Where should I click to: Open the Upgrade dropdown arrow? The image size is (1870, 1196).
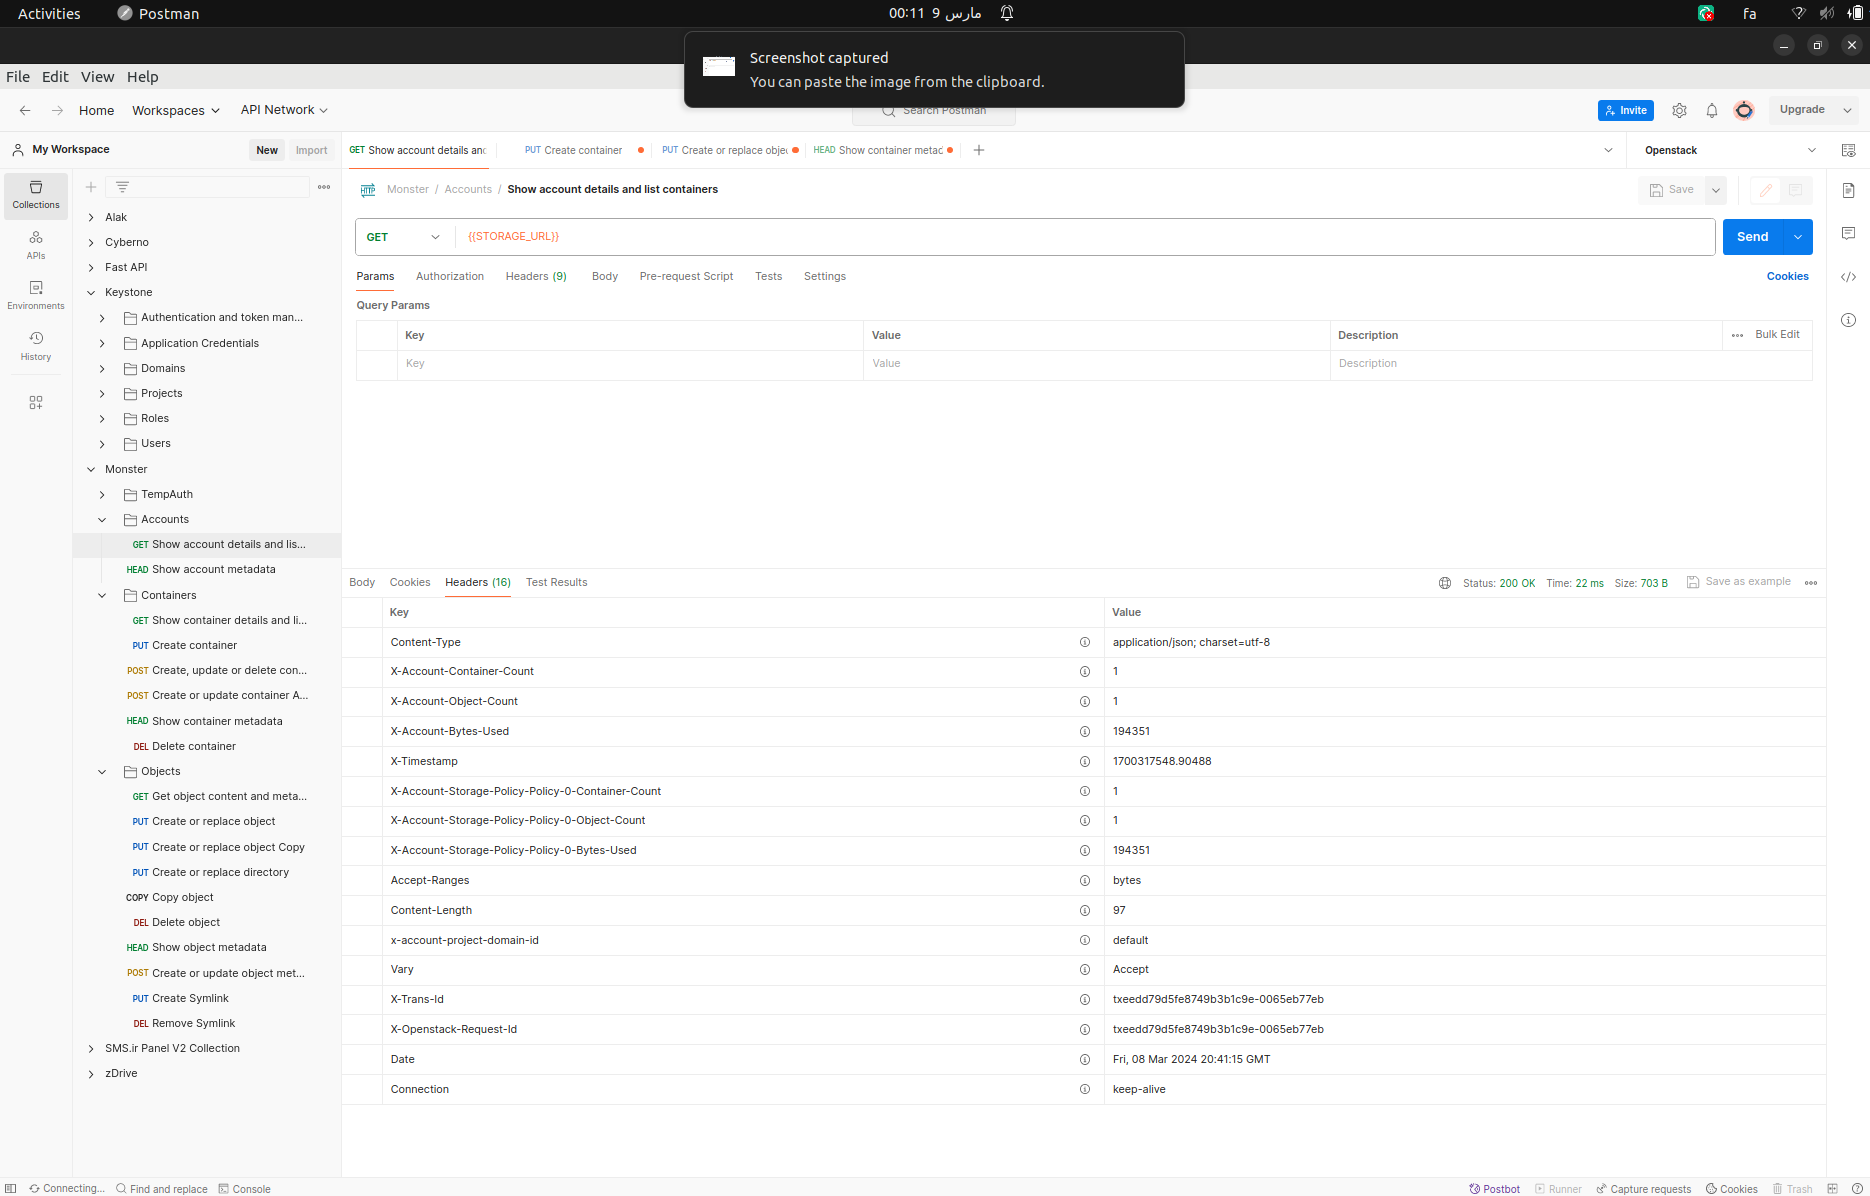(x=1848, y=110)
